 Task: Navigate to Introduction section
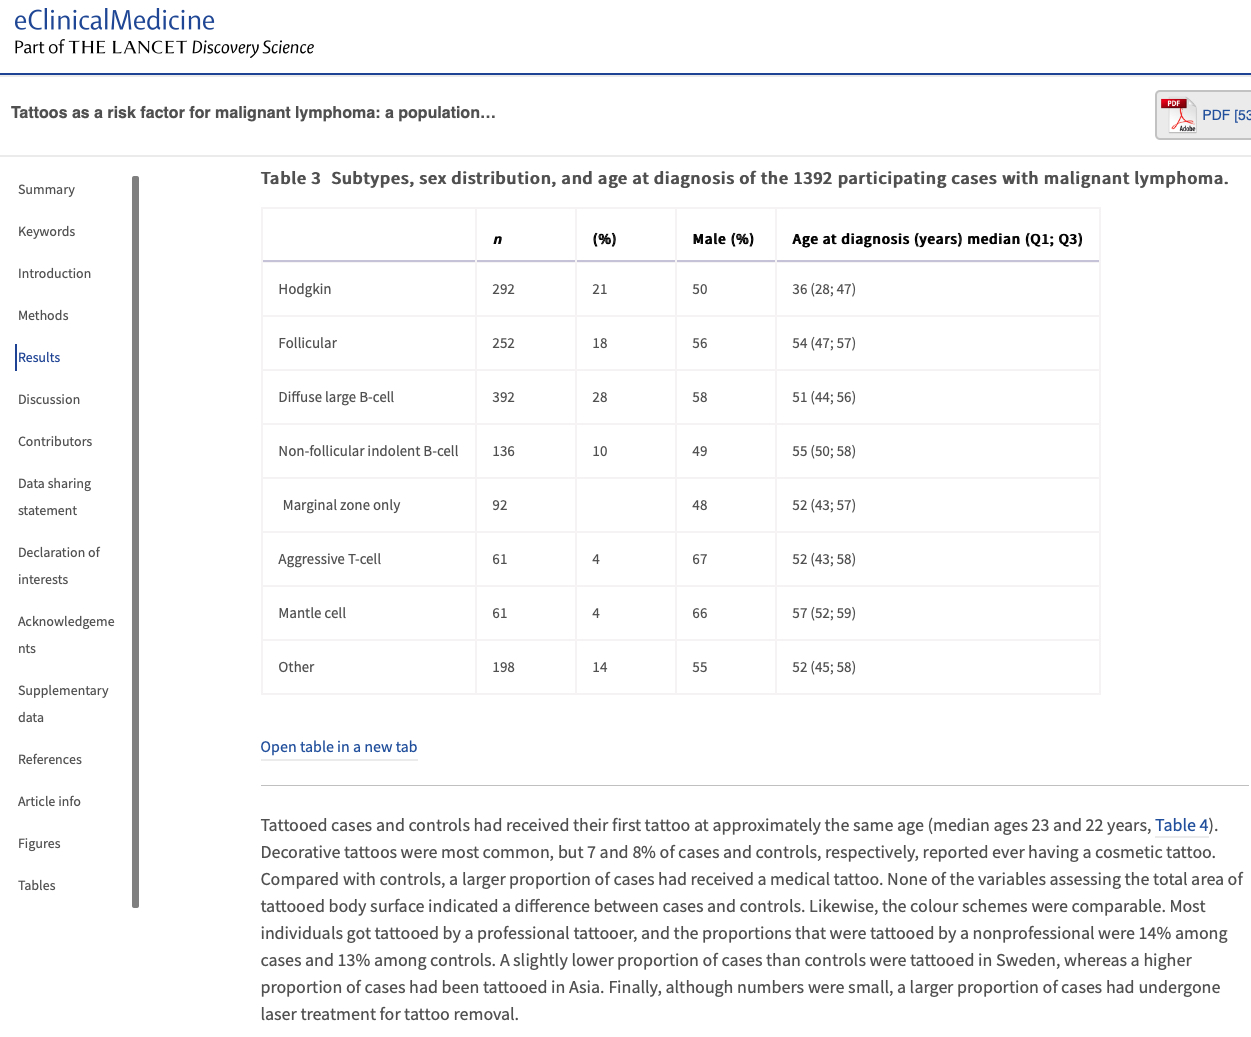(x=54, y=273)
